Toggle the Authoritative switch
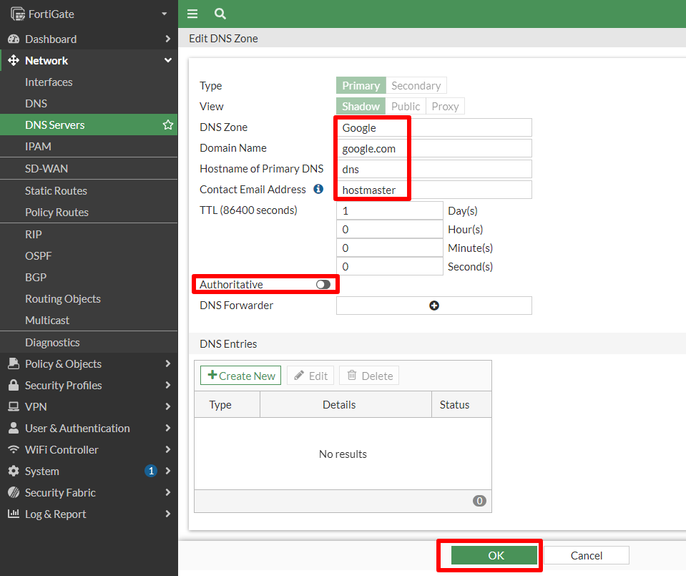 (x=323, y=285)
